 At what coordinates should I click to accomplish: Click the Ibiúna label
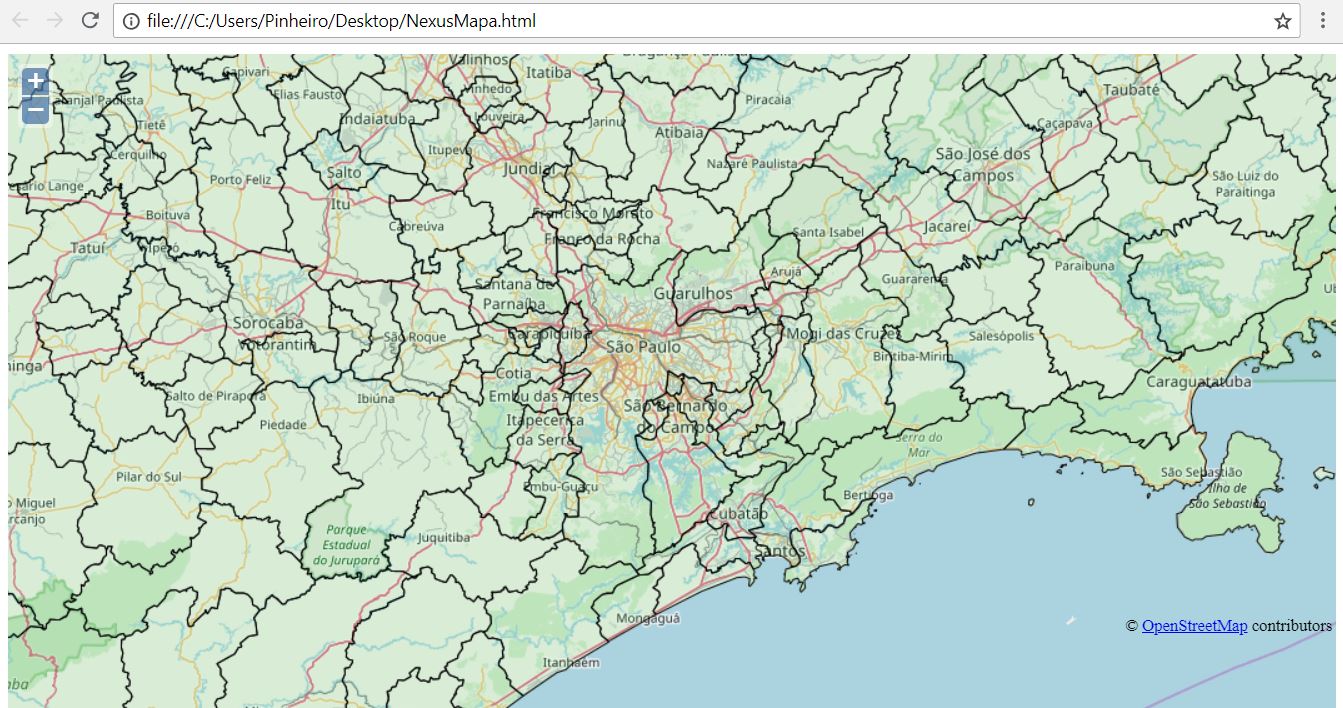(376, 398)
